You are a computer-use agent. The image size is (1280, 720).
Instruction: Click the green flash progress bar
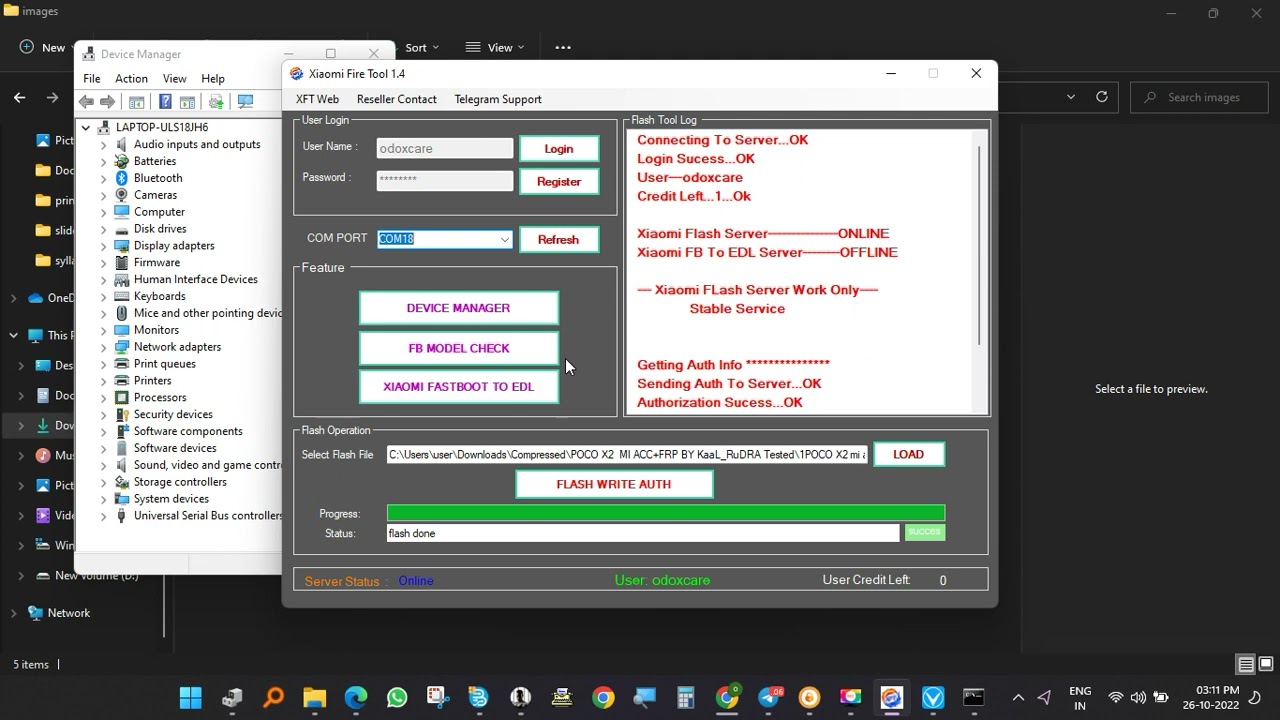(666, 513)
